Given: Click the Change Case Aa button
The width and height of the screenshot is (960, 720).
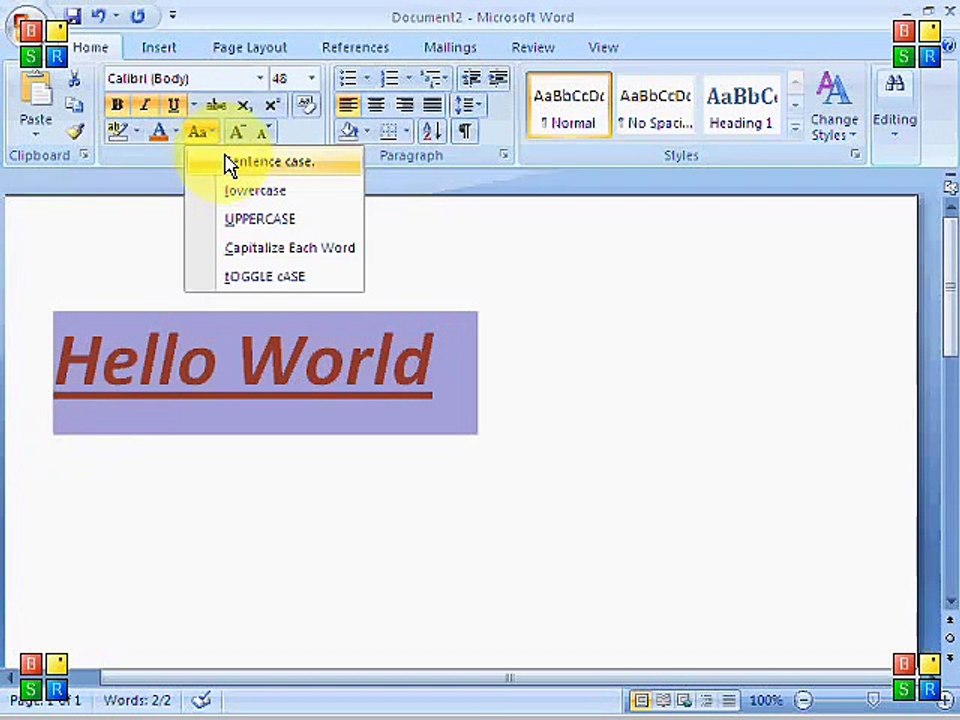Looking at the screenshot, I should coord(201,132).
